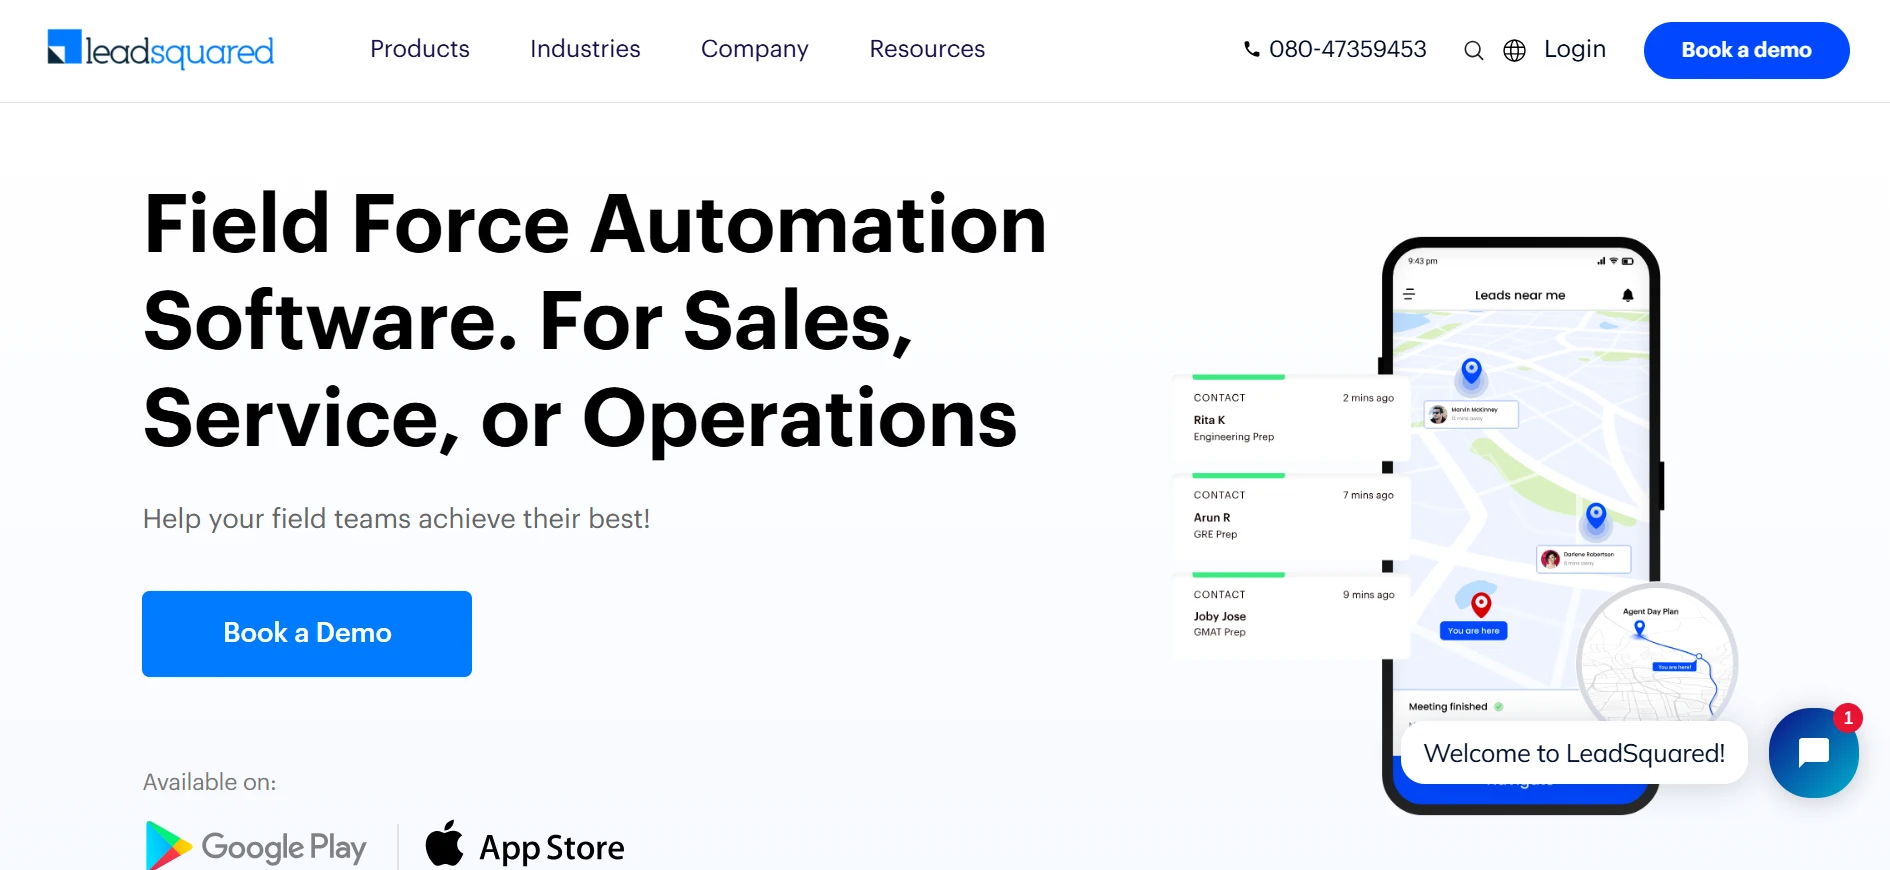The height and width of the screenshot is (870, 1890).
Task: Click the LeadSquared logo
Action: coord(161,49)
